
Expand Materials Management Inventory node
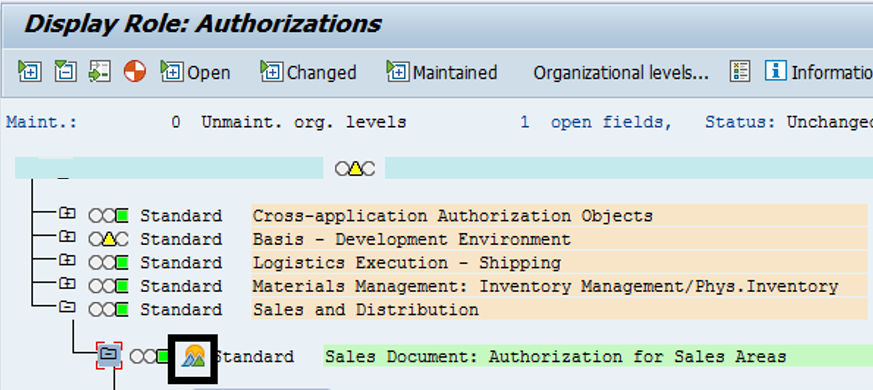pyautogui.click(x=67, y=283)
